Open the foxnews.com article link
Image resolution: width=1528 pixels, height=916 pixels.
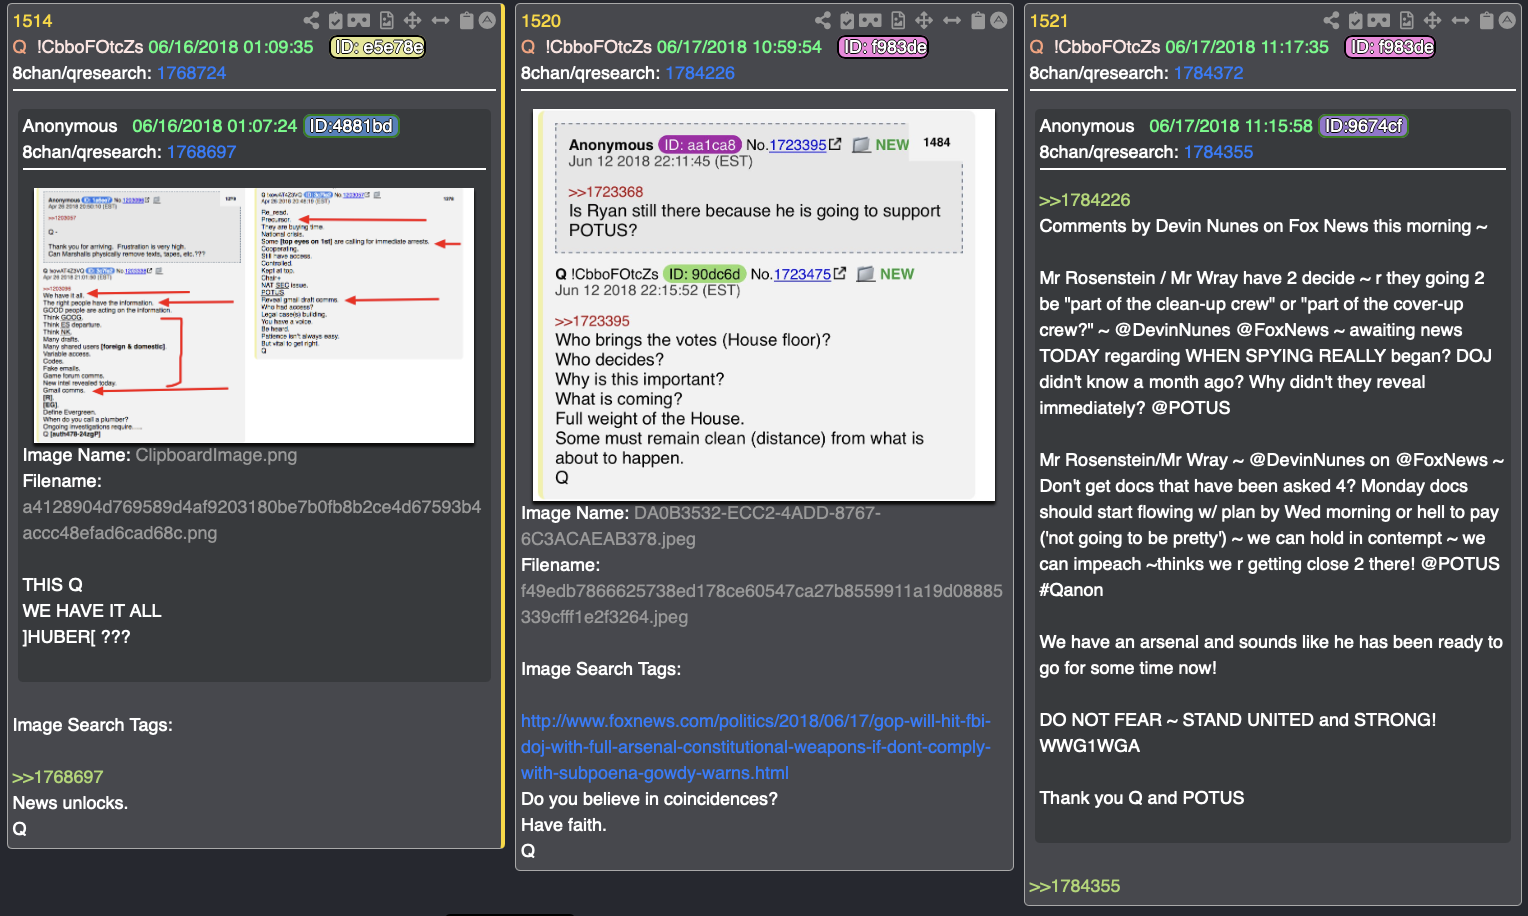pos(756,747)
